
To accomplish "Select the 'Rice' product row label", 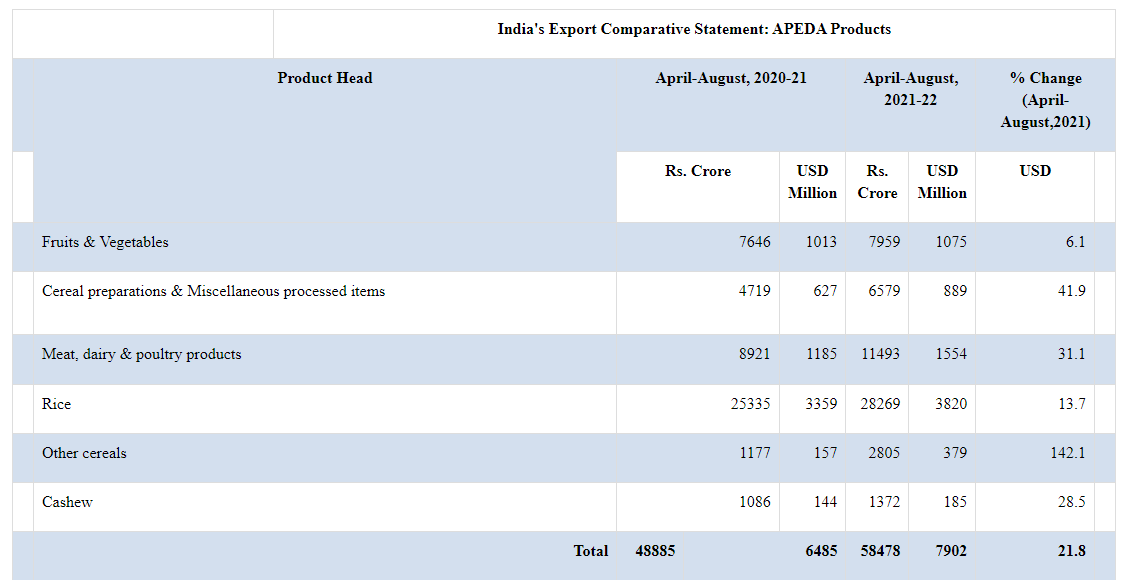I will click(x=56, y=404).
